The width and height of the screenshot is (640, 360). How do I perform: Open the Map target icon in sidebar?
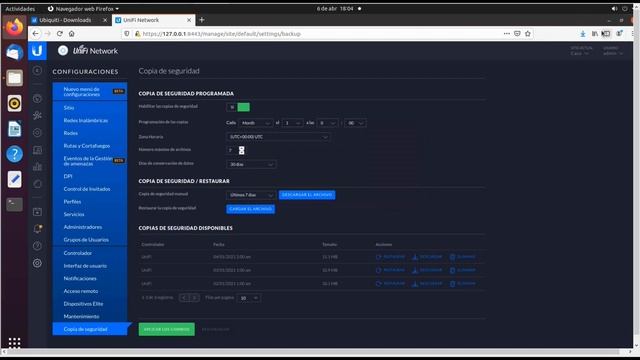point(37,133)
